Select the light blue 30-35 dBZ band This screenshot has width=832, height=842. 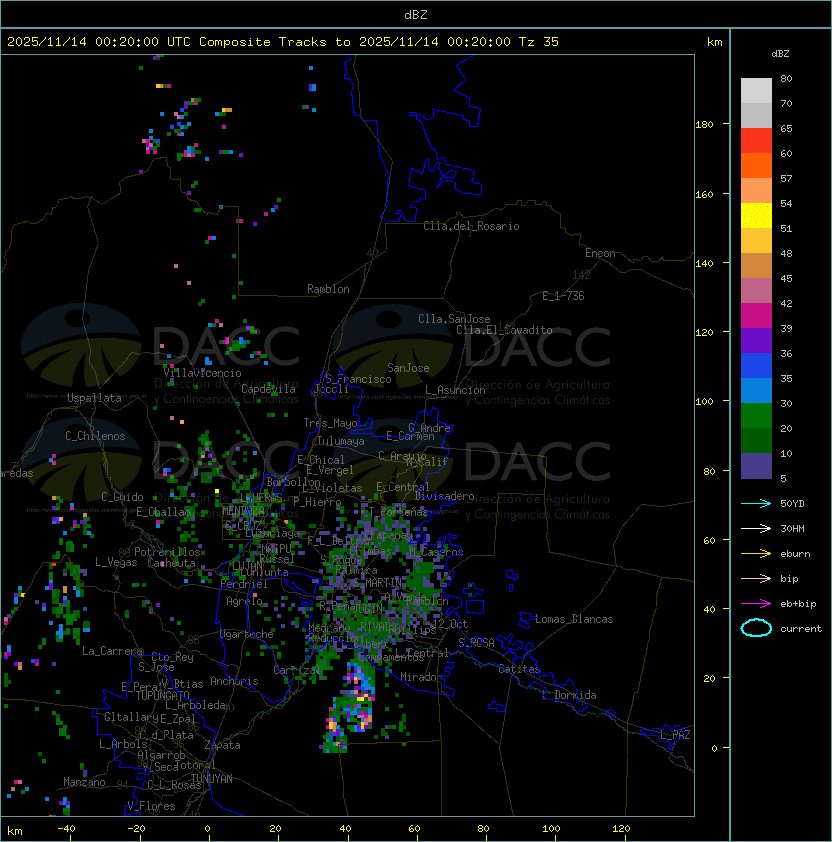pyautogui.click(x=756, y=391)
